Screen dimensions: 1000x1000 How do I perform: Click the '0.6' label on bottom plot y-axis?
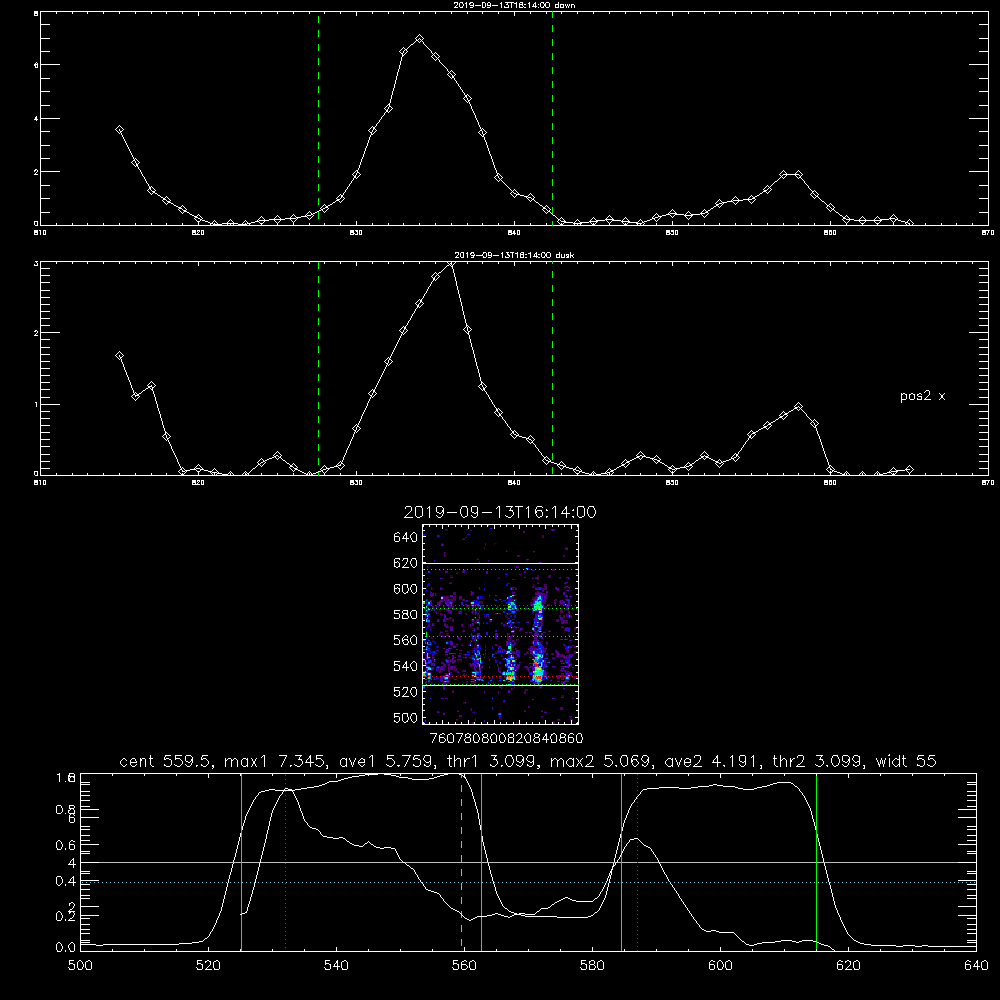click(x=66, y=846)
